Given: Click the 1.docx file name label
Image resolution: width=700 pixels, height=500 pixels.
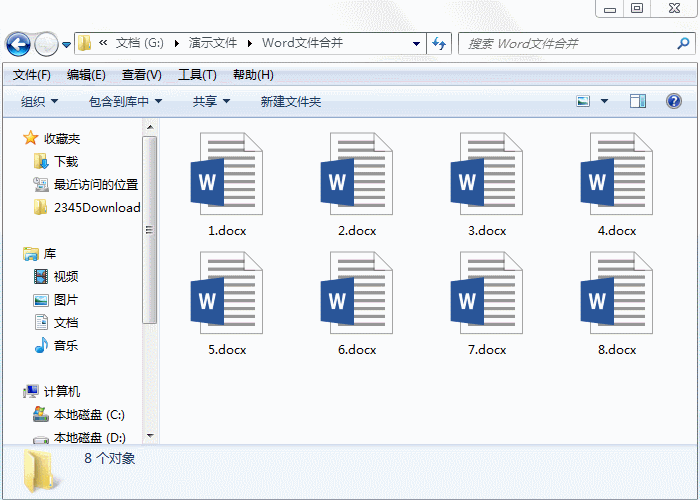Looking at the screenshot, I should pyautogui.click(x=227, y=231).
